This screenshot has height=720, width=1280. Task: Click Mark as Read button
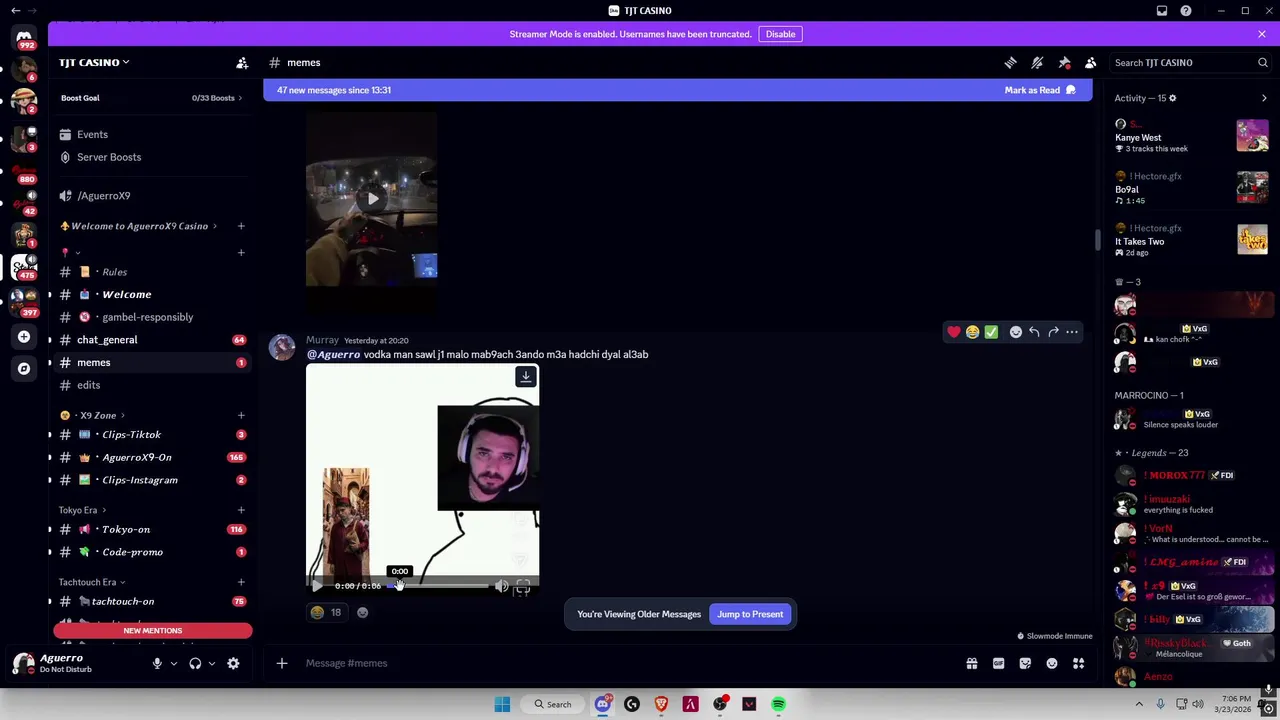pos(1040,90)
